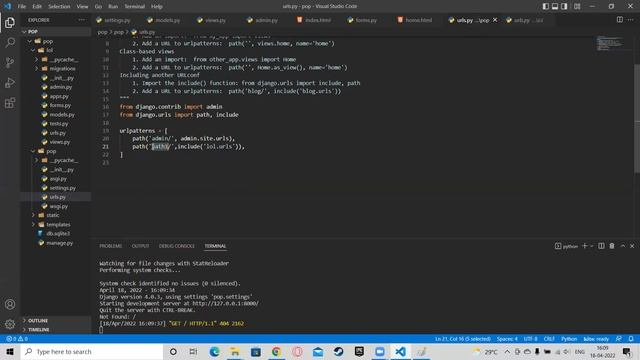Click the Python language mode indicator

(569, 339)
